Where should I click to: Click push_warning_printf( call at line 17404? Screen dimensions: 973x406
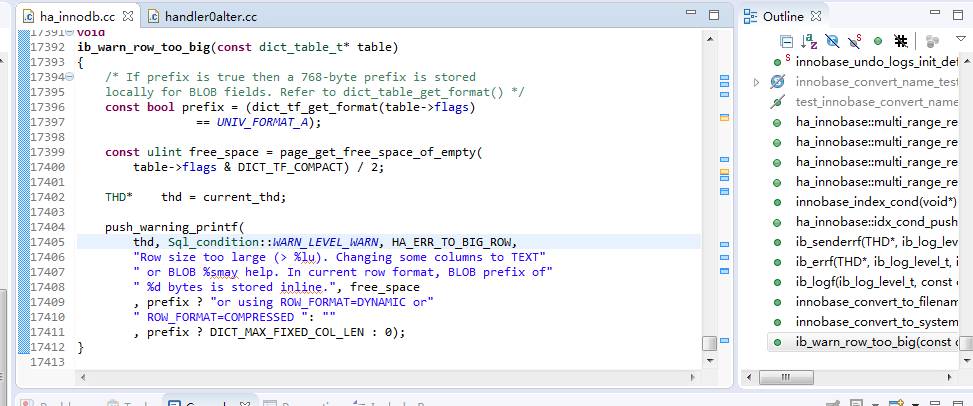[176, 227]
